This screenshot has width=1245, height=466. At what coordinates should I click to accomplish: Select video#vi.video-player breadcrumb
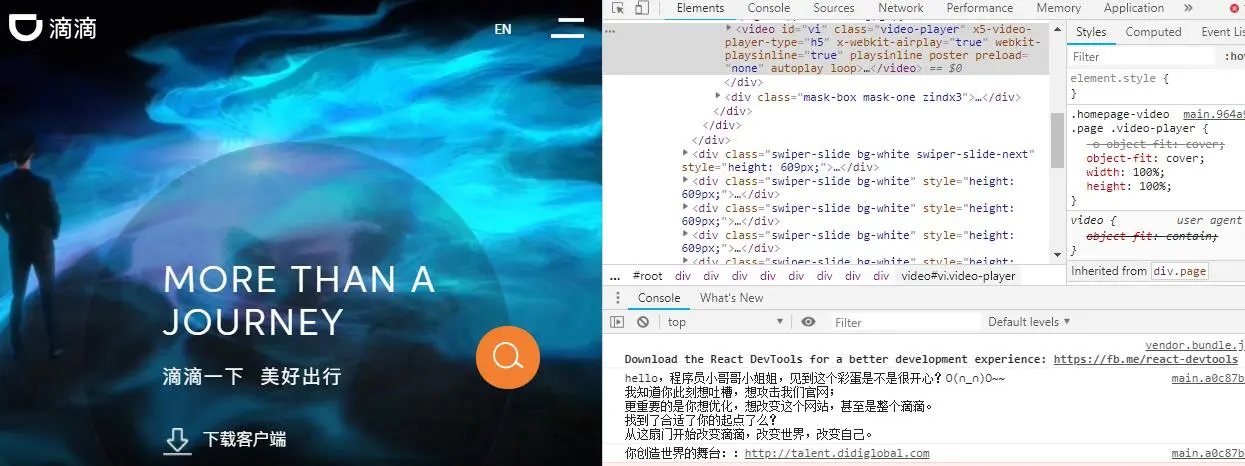(958, 276)
